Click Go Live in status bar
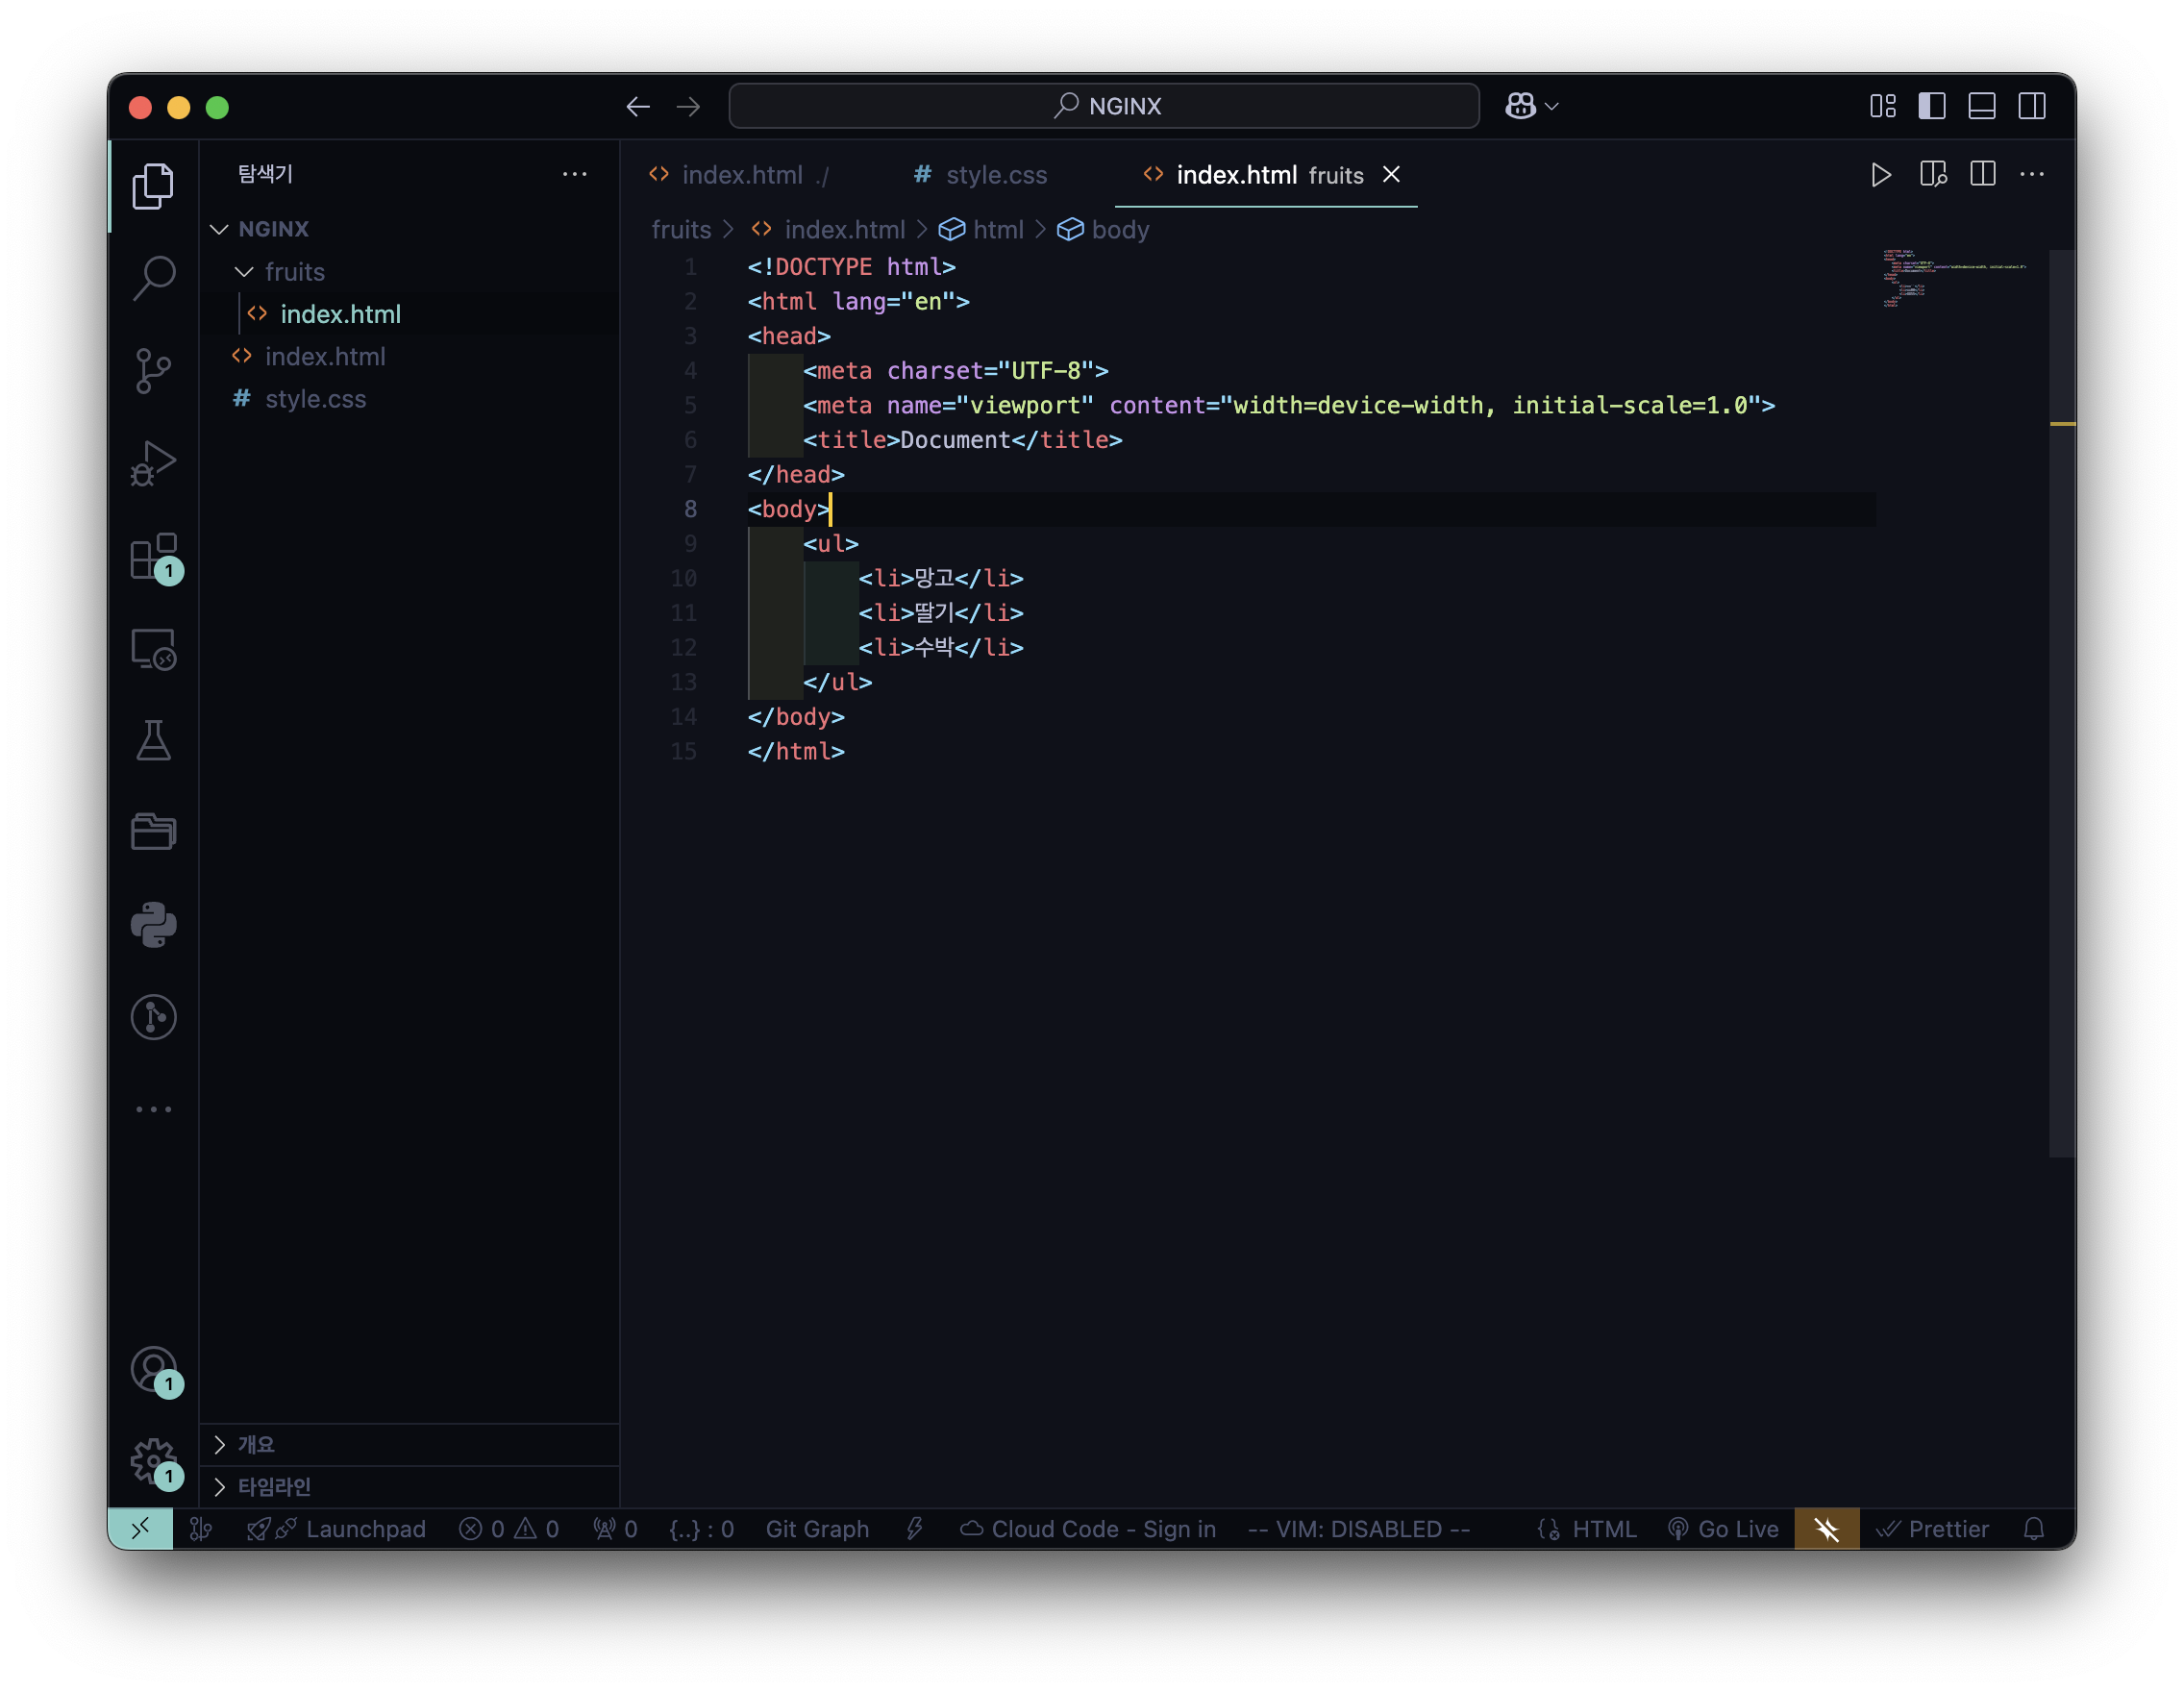 1724,1529
